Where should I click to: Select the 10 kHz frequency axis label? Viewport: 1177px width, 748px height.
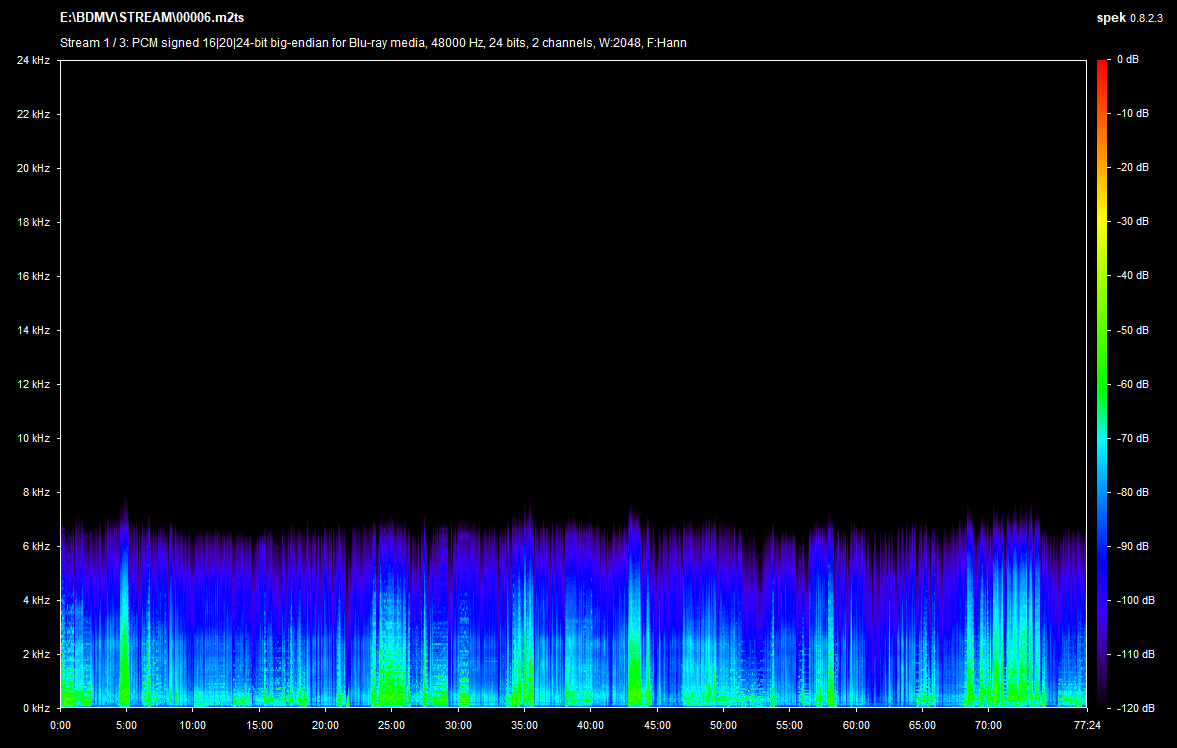(33, 439)
